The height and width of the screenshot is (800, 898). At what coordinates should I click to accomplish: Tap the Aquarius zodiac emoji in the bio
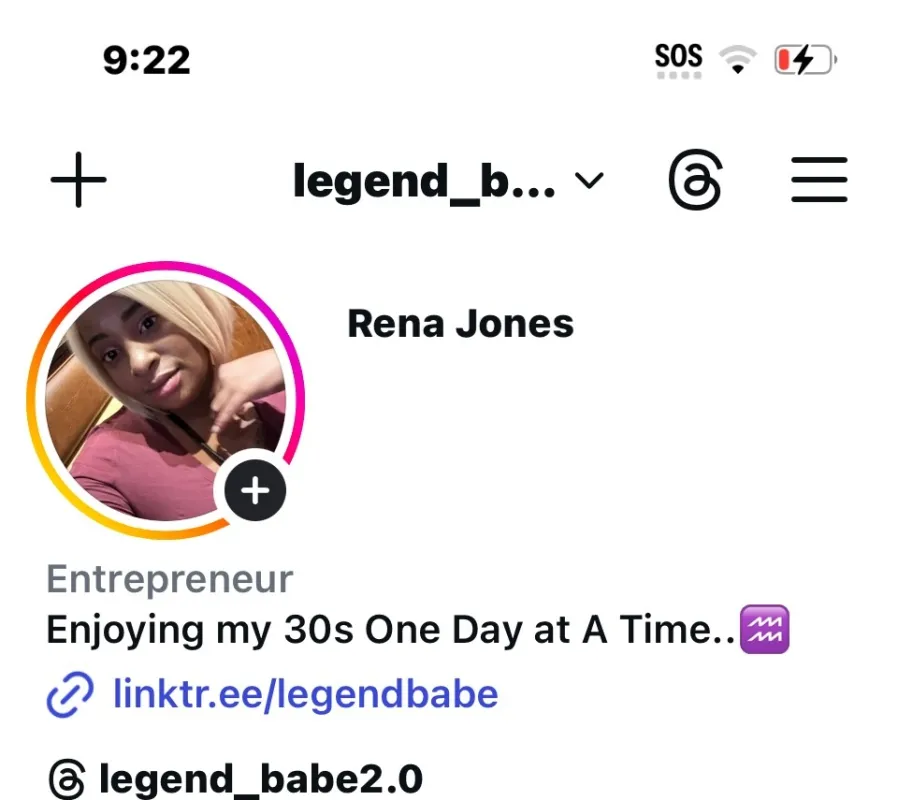pyautogui.click(x=763, y=631)
